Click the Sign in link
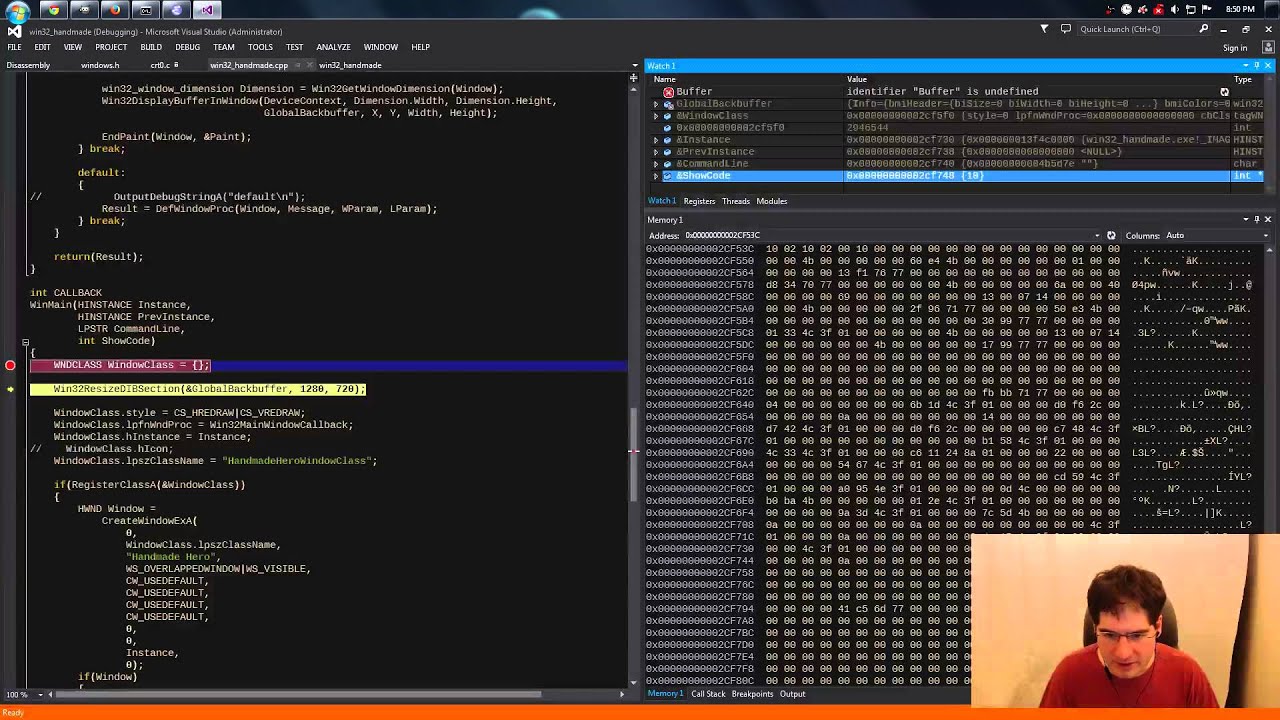The height and width of the screenshot is (720, 1280). coord(1235,48)
